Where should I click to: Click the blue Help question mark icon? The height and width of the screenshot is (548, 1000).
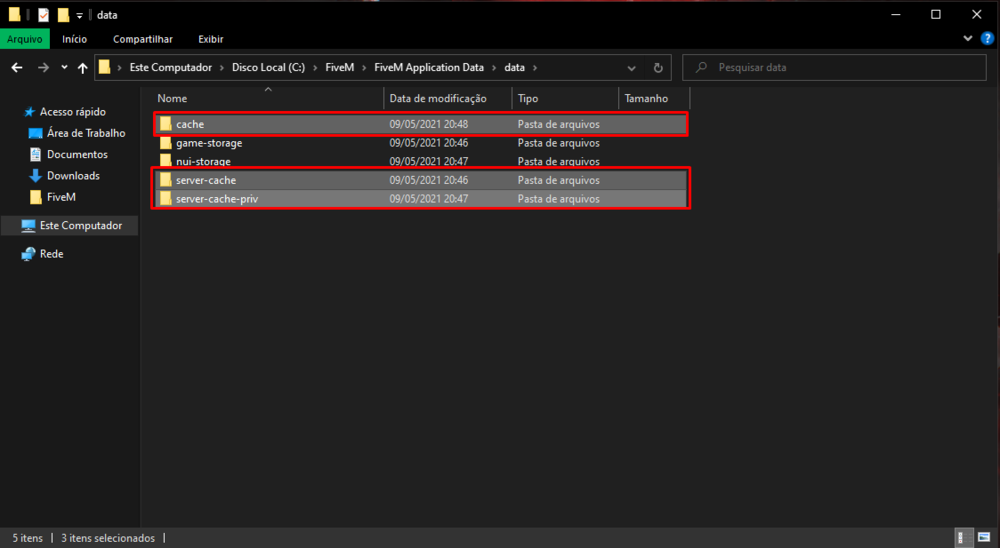(987, 38)
